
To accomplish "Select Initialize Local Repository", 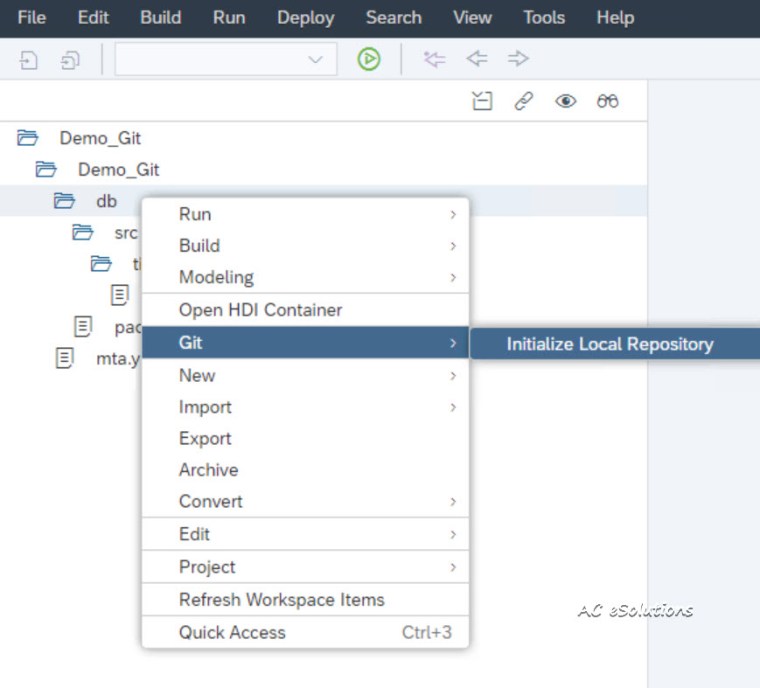I will [x=609, y=344].
